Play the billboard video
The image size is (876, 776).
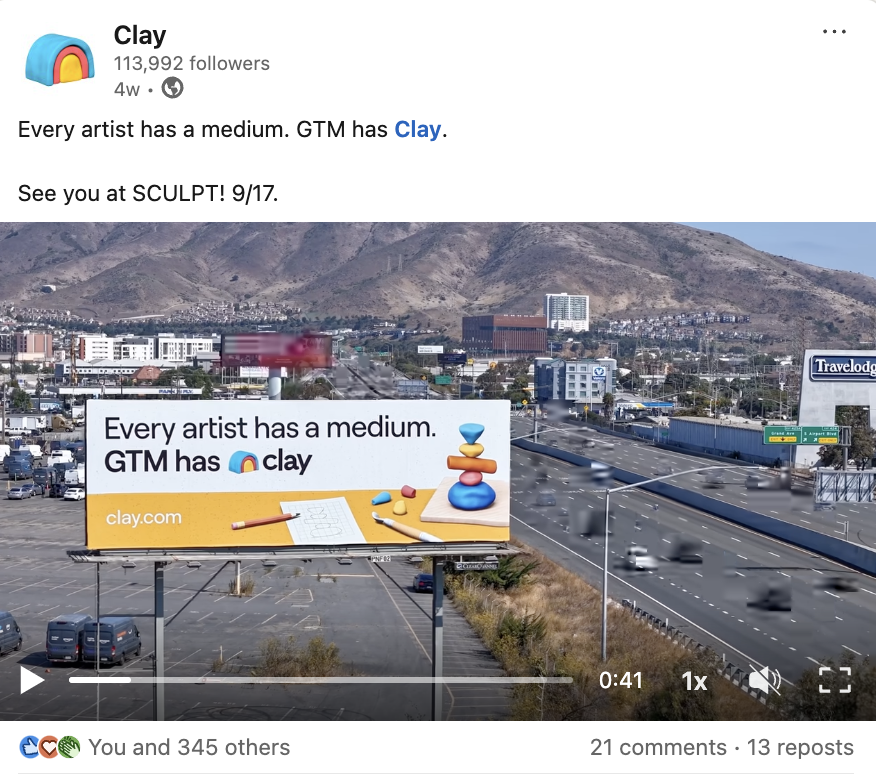tap(32, 680)
